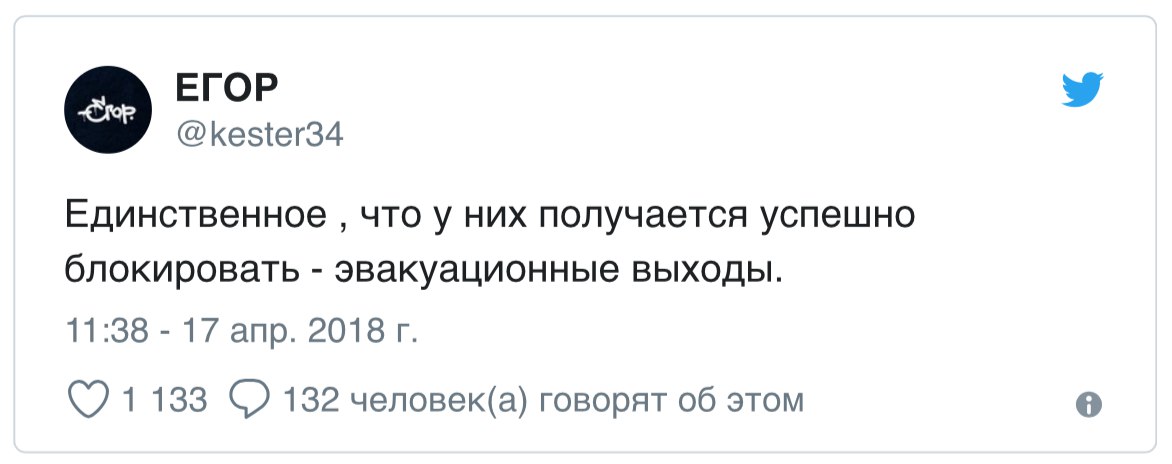
Task: Click the display name ЕГОР
Action: [225, 89]
